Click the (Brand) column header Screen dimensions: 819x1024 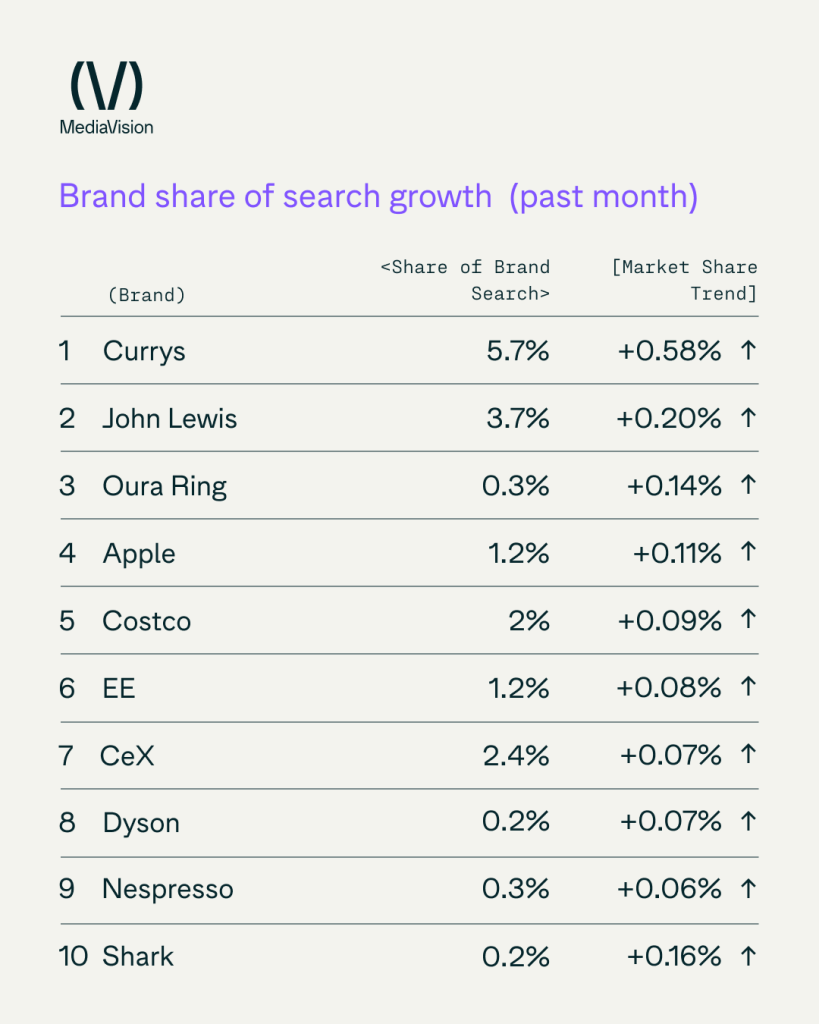coord(145,295)
